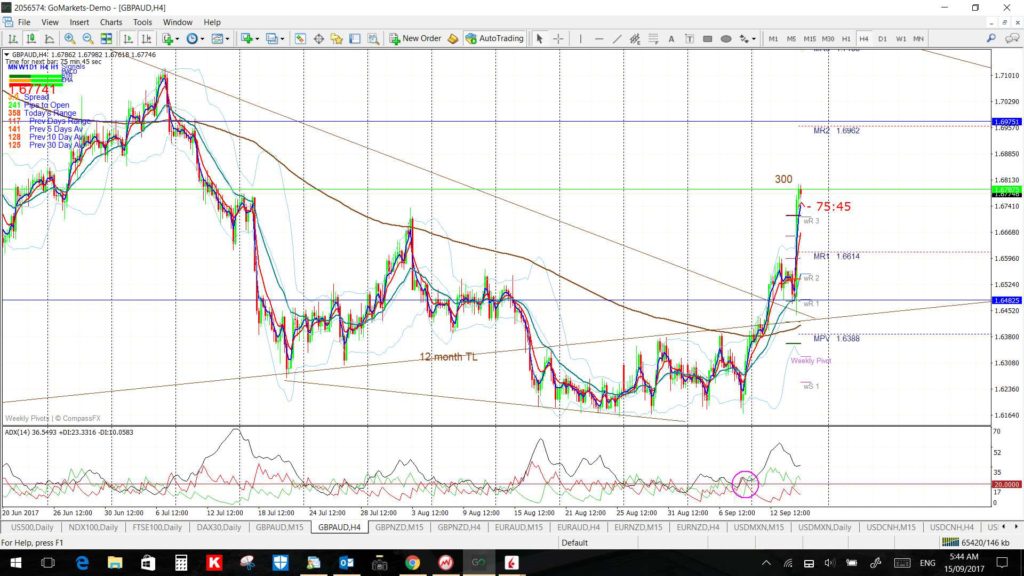Switch to H1 timeframe

coord(846,39)
